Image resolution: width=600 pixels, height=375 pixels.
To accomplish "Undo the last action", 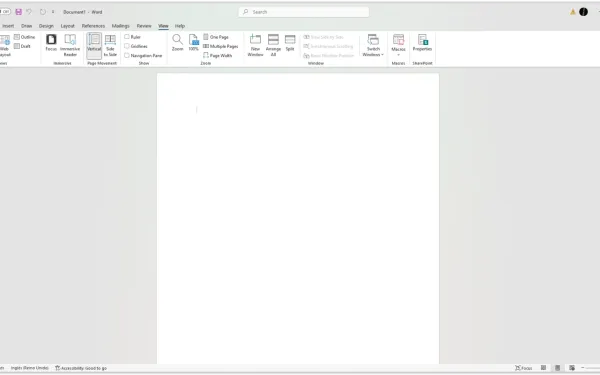I will click(29, 12).
